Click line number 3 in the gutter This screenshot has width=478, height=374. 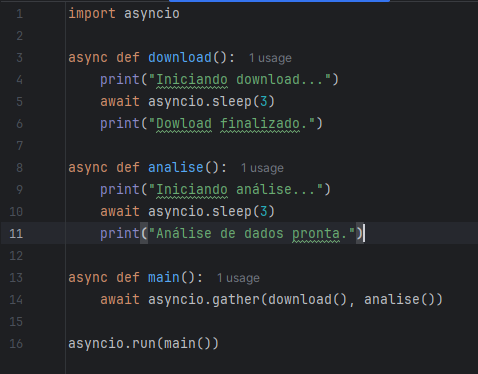click(19, 58)
